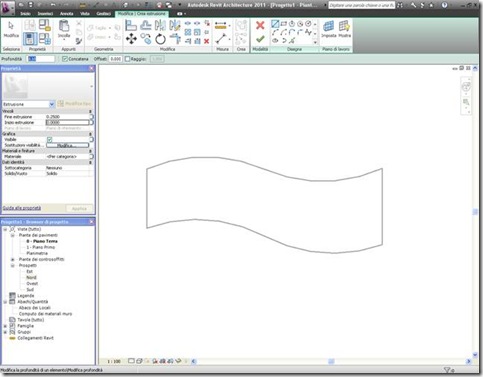This screenshot has height=377, width=483.
Task: Finish edit mode with the green checkmark
Action: 260,39
